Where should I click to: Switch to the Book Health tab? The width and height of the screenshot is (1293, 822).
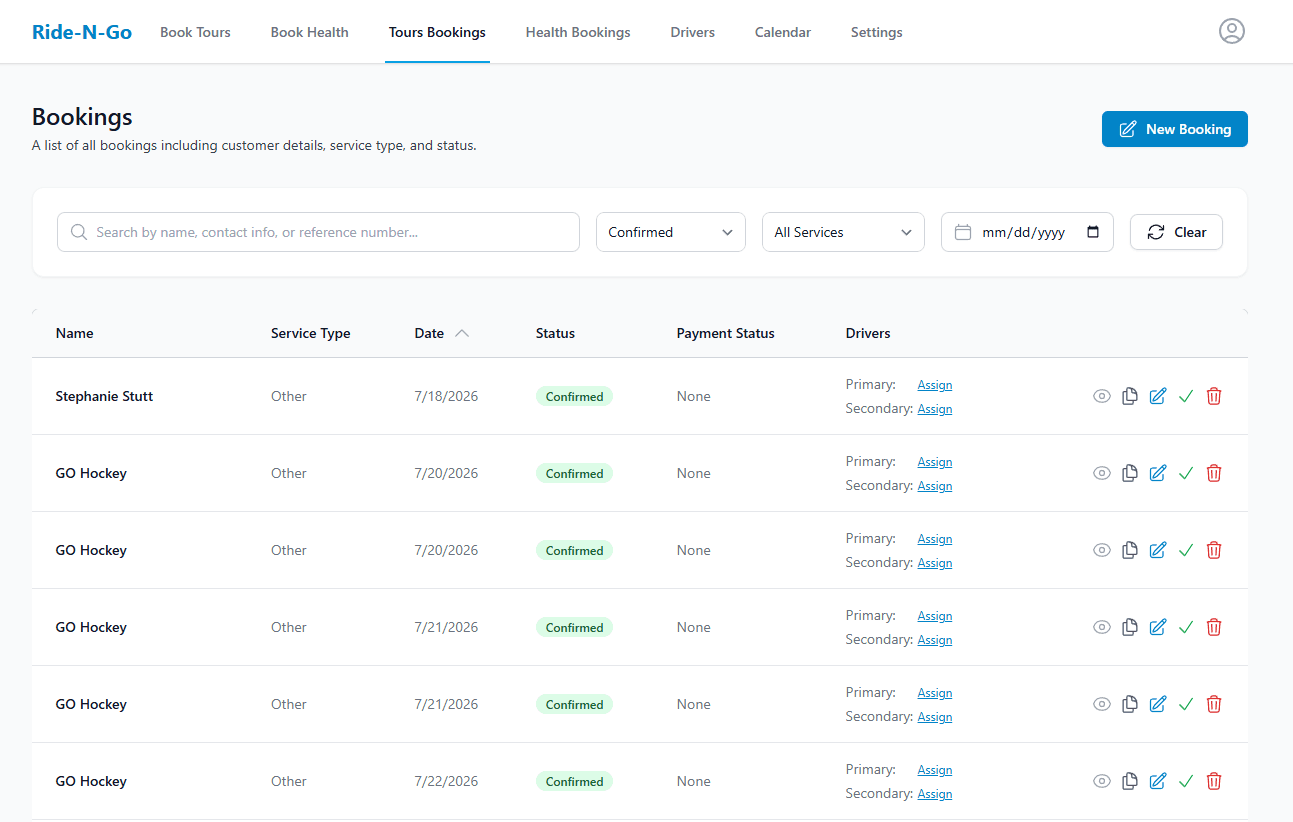310,32
